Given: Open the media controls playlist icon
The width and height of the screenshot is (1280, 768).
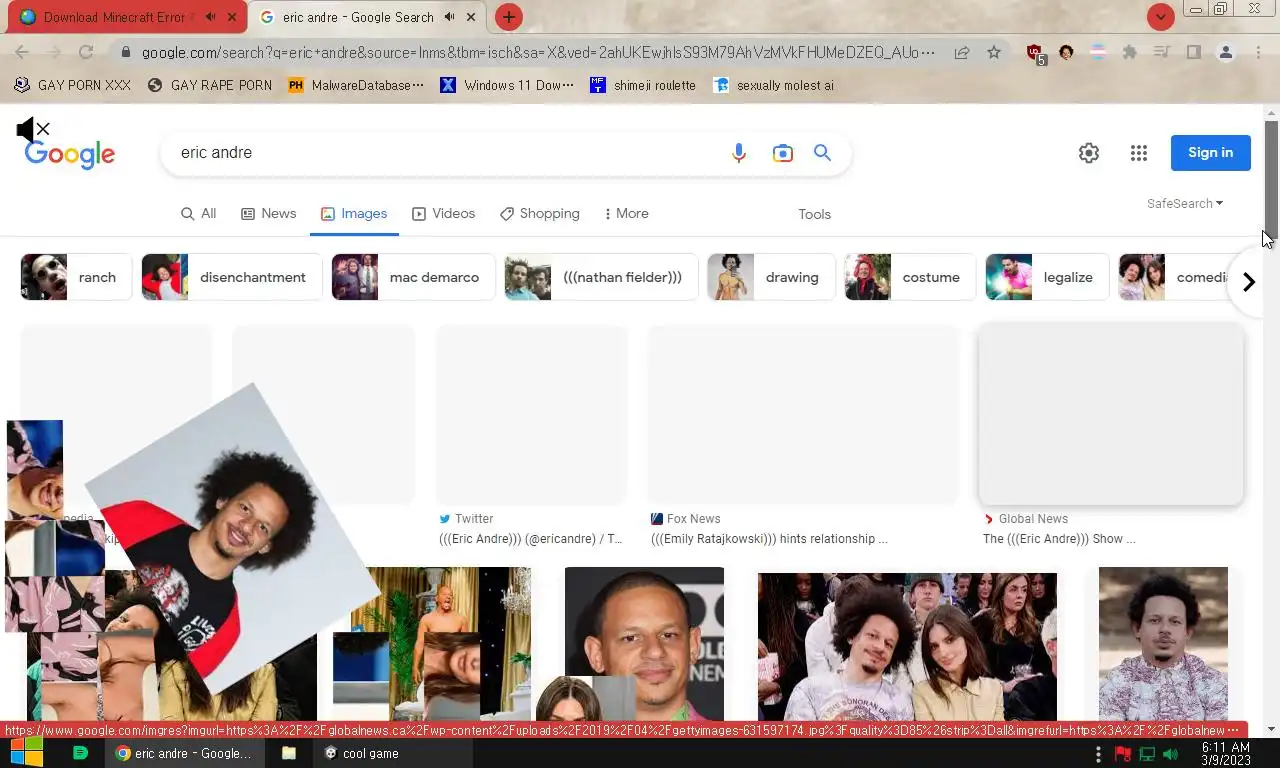Looking at the screenshot, I should coord(1161,52).
